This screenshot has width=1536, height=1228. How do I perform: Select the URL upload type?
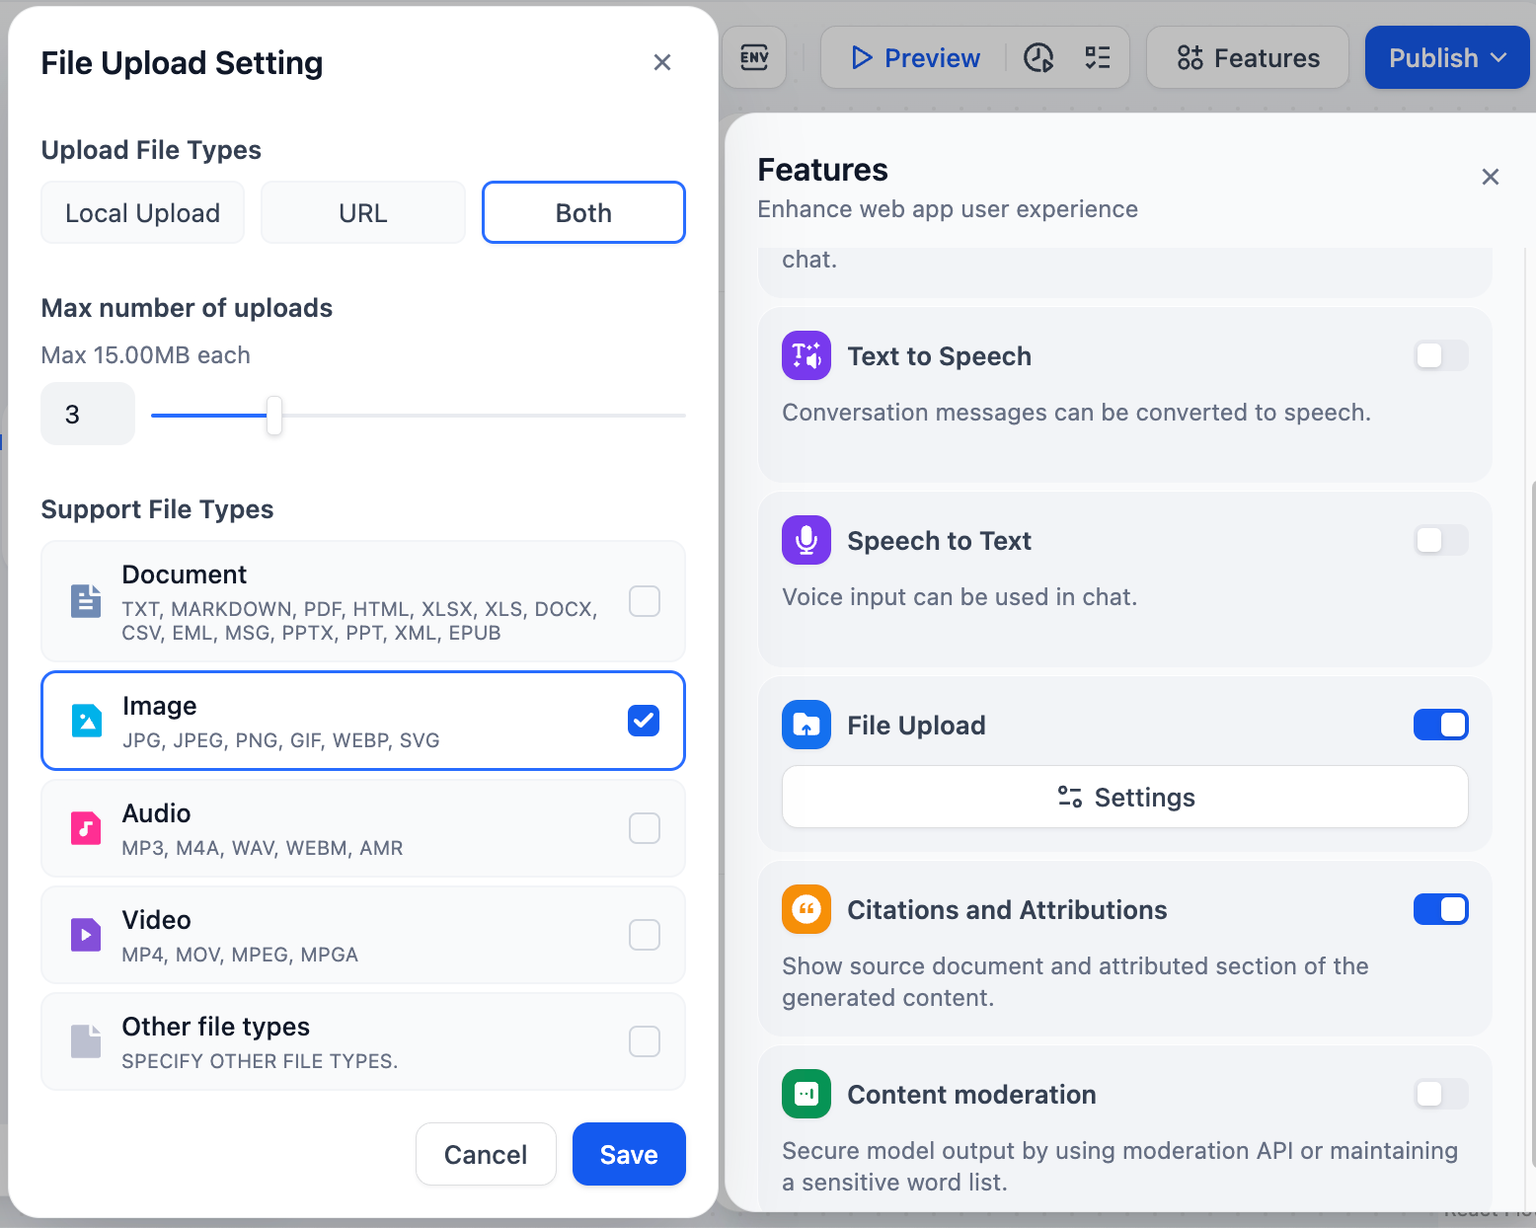pos(363,212)
